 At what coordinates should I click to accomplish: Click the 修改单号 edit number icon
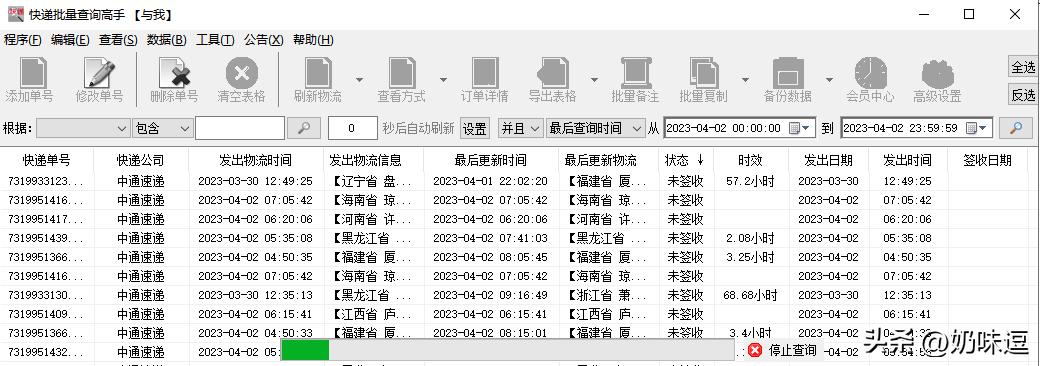pos(99,72)
